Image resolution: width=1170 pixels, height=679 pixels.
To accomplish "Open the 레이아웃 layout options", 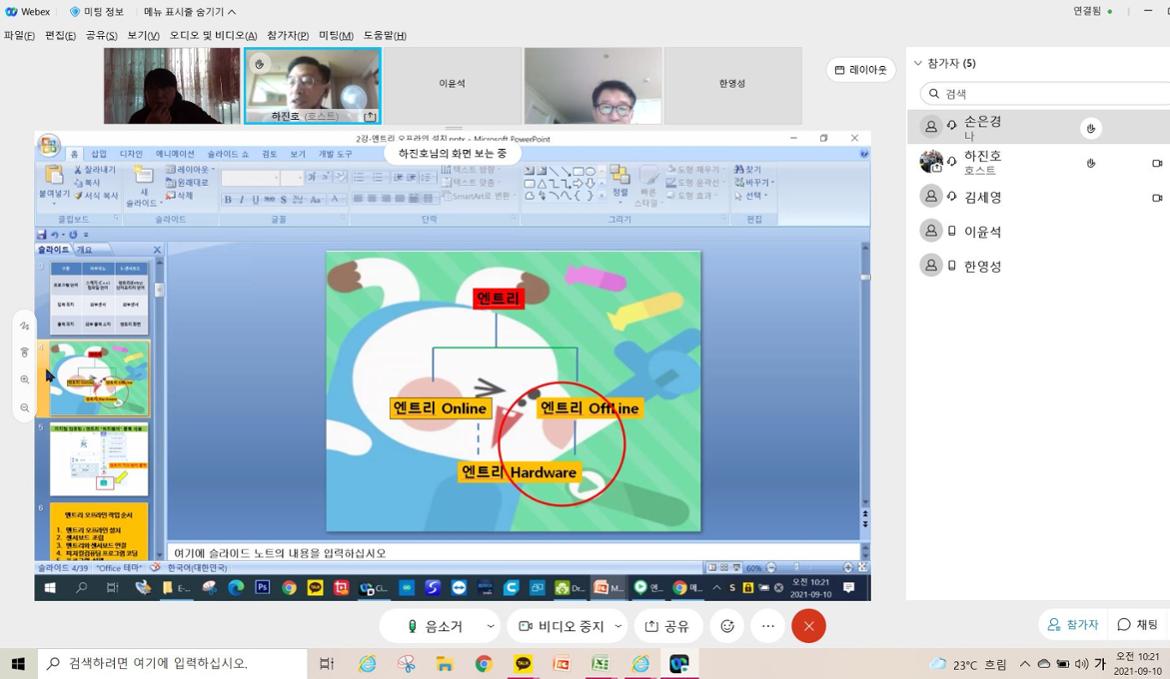I will [x=860, y=69].
